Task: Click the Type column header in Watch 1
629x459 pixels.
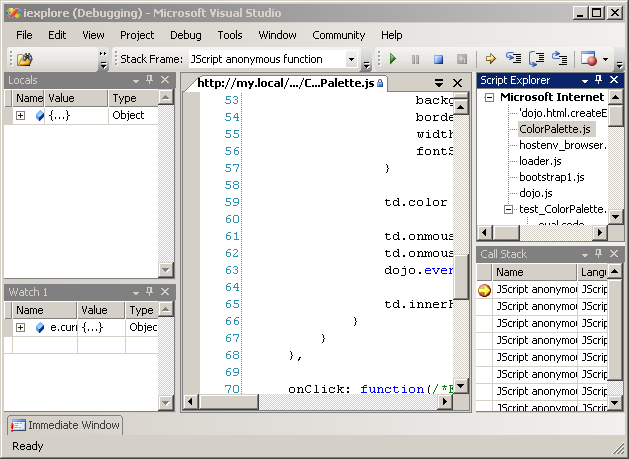Action: pos(141,310)
